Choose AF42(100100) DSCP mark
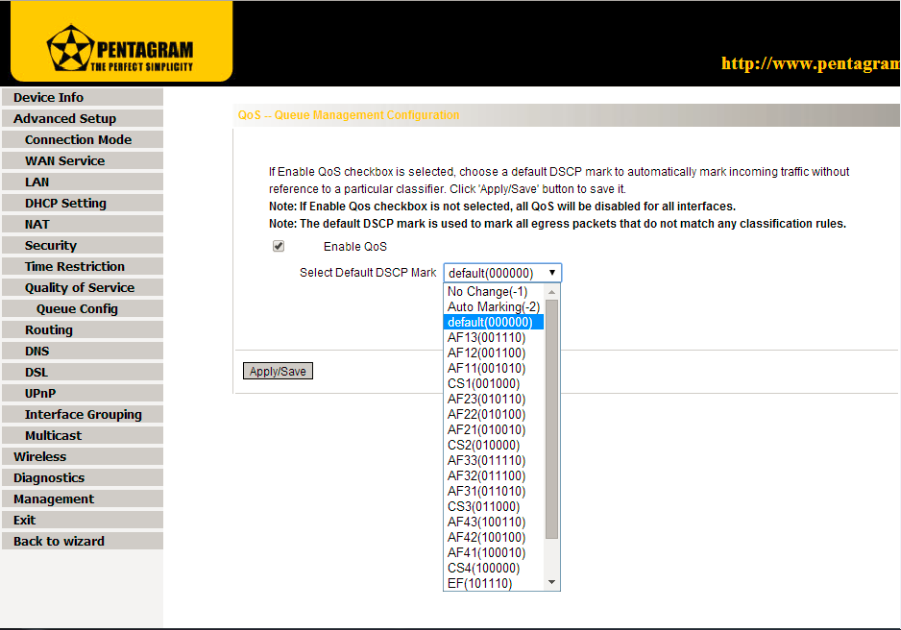The width and height of the screenshot is (901, 630). pyautogui.click(x=494, y=537)
